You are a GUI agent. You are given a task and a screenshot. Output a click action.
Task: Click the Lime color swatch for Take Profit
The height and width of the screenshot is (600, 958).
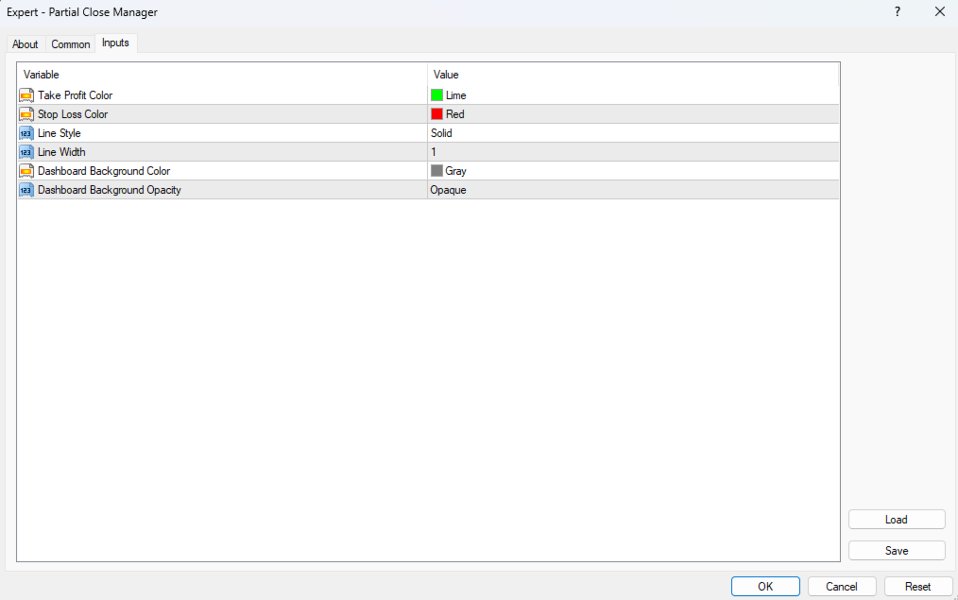(x=439, y=94)
